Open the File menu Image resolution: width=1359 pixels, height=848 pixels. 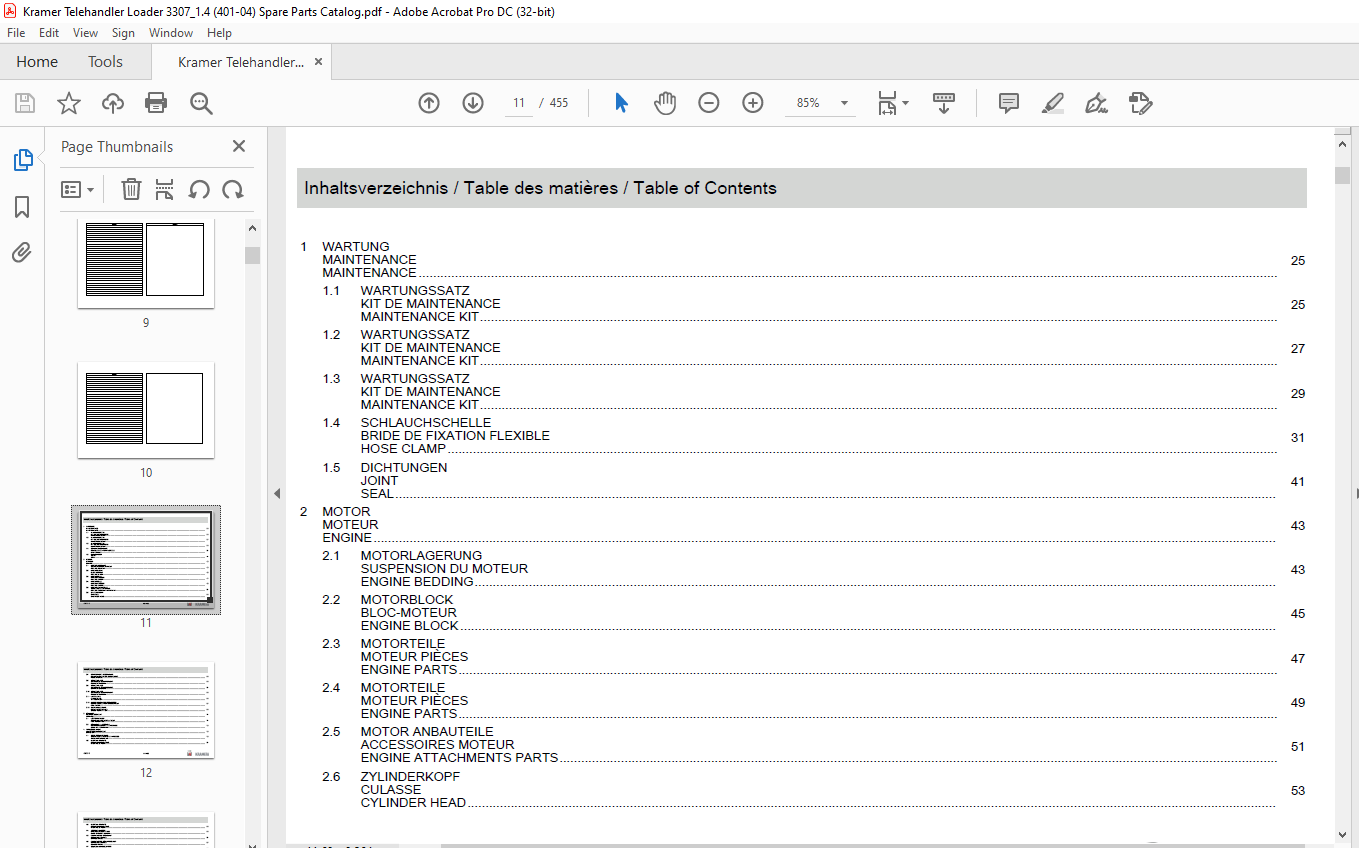(16, 33)
